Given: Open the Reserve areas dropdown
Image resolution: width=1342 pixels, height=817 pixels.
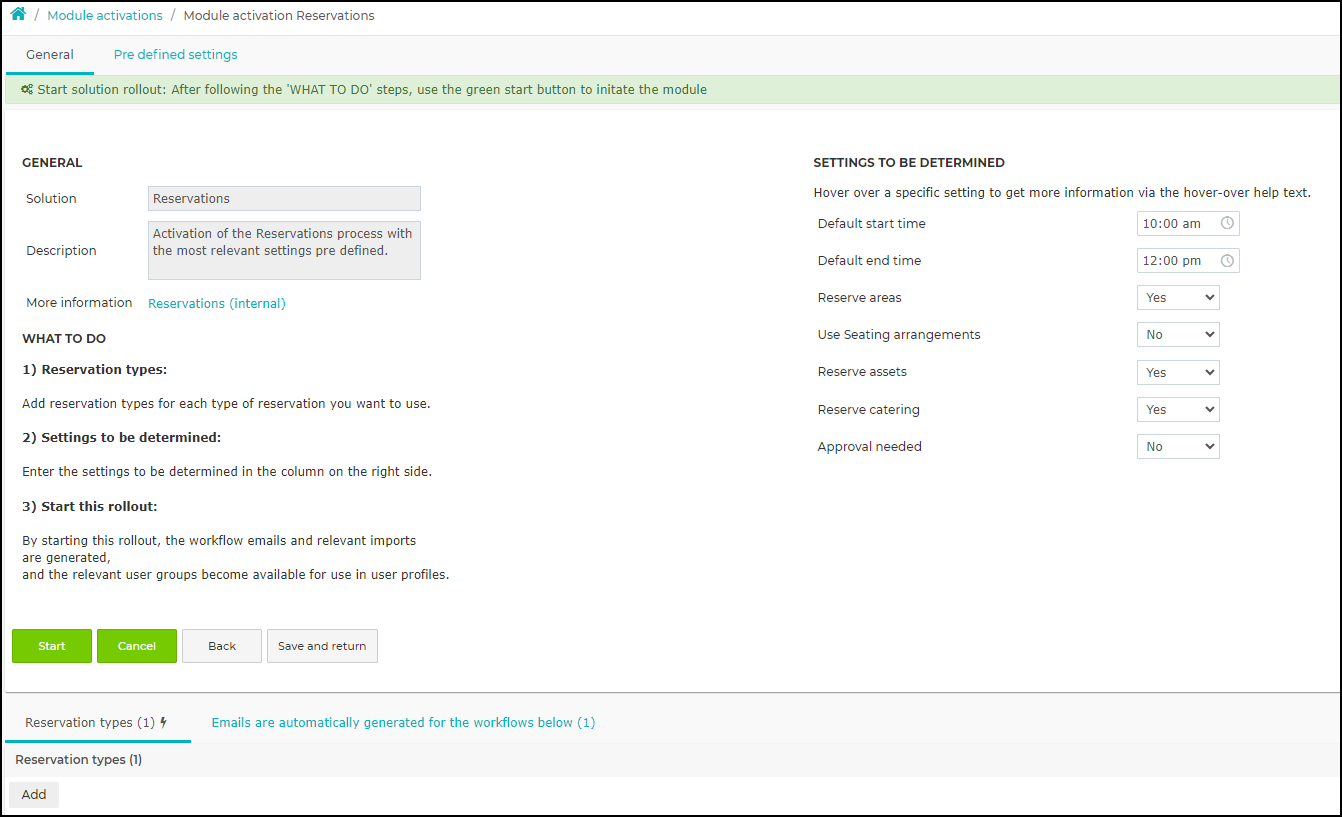Looking at the screenshot, I should click(x=1178, y=298).
